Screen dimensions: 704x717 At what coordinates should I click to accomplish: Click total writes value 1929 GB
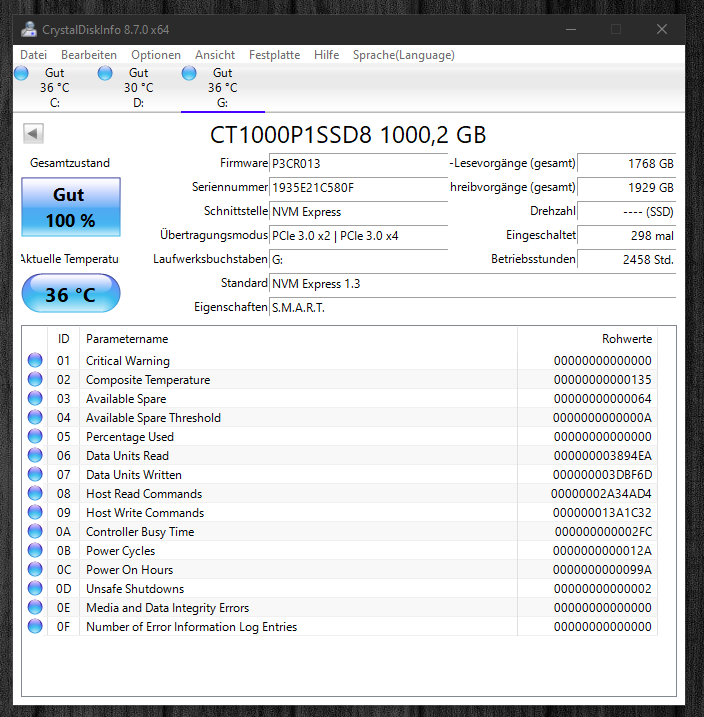pyautogui.click(x=626, y=187)
